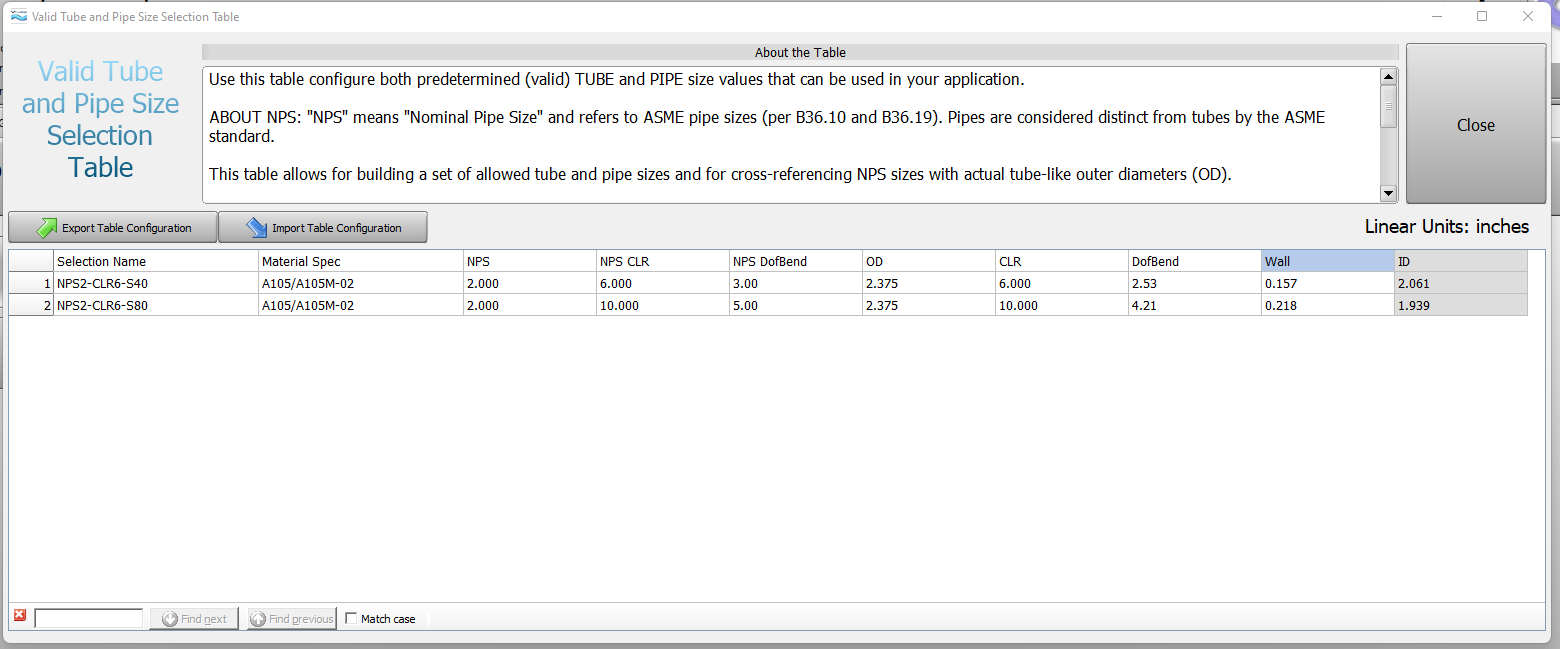1560x649 pixels.
Task: Maximize the Selection Table window
Action: [1482, 16]
